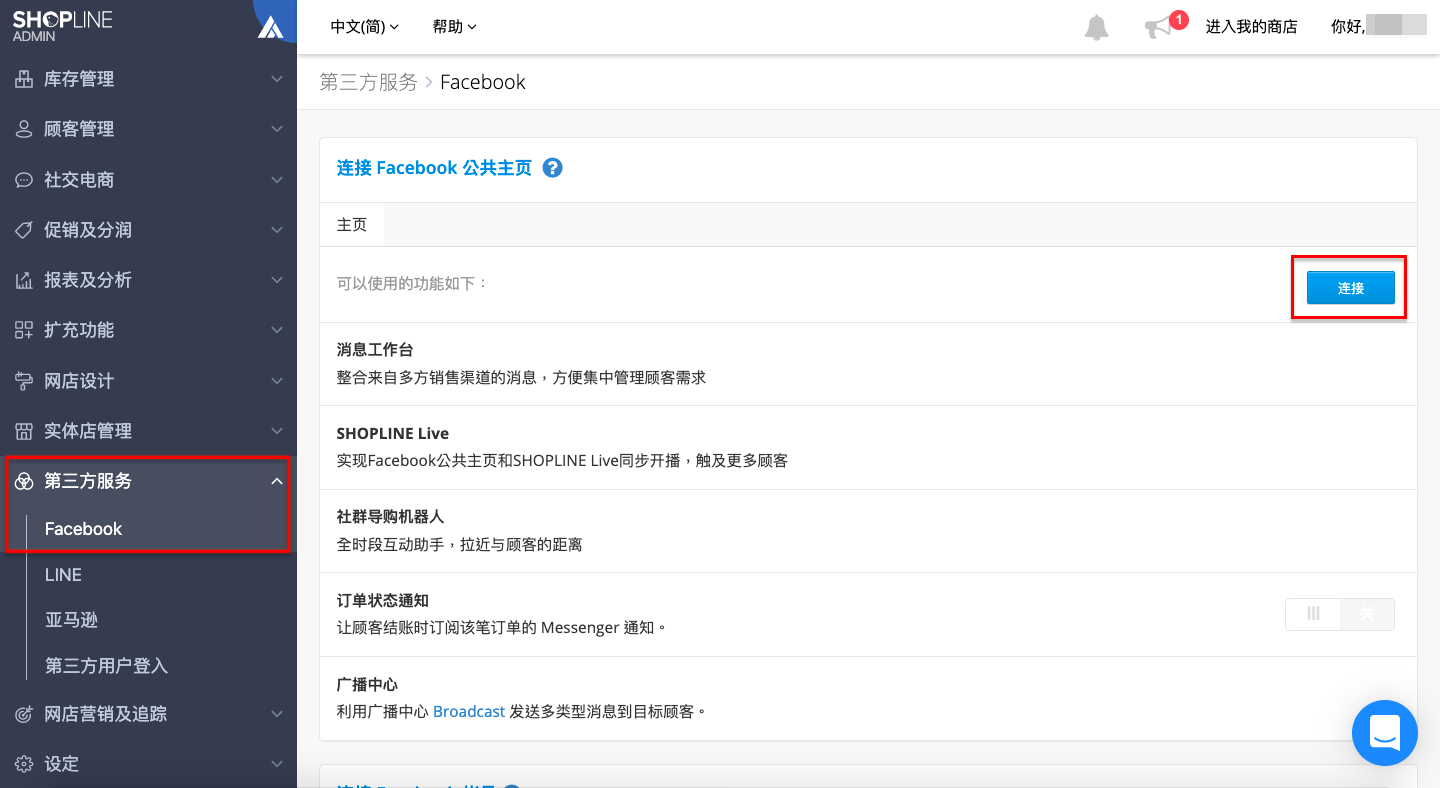Click the 实体店管理 storefront icon
The width and height of the screenshot is (1440, 788).
click(24, 431)
